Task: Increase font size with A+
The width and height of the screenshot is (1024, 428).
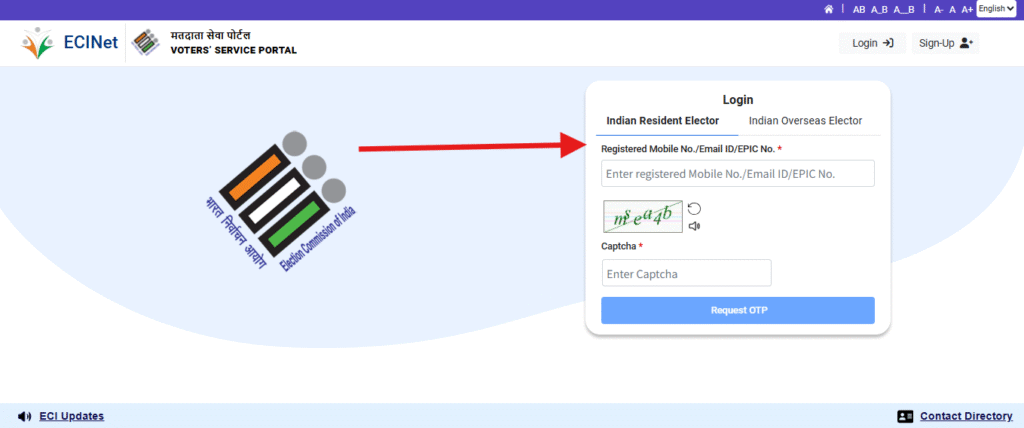Action: 967,9
